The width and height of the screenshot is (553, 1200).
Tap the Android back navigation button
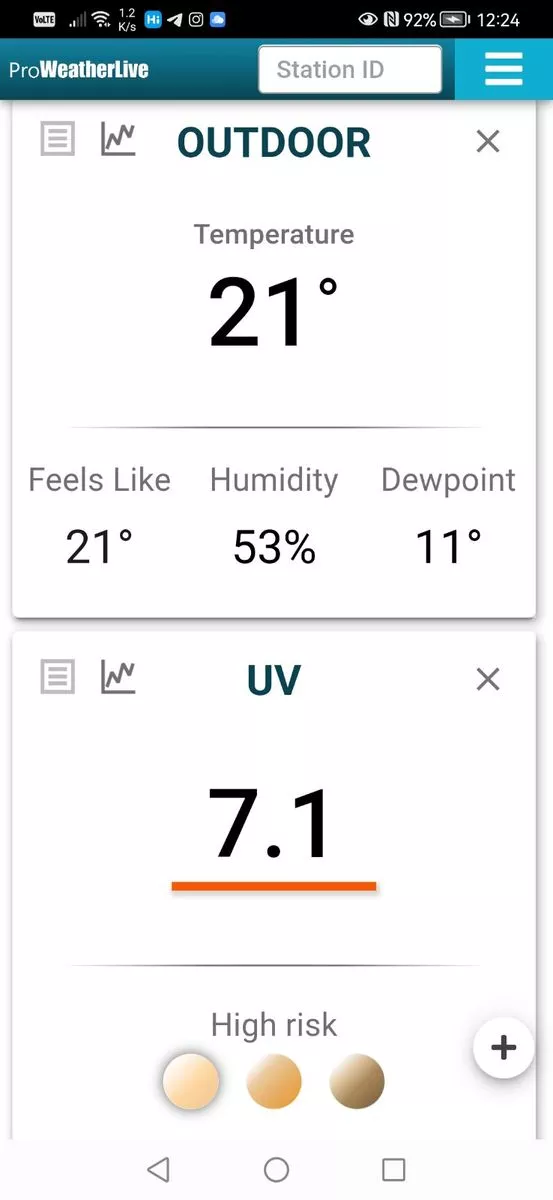pyautogui.click(x=158, y=1169)
